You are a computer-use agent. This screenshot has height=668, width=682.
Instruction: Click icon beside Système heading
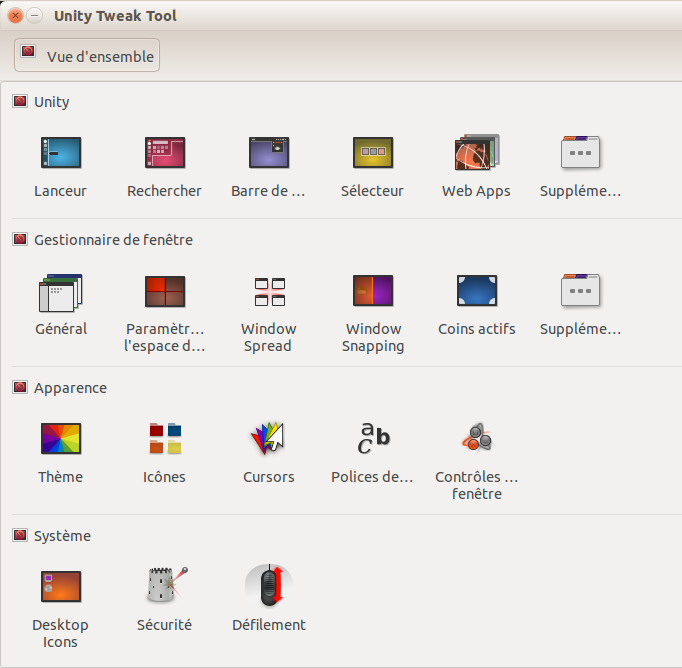(20, 535)
